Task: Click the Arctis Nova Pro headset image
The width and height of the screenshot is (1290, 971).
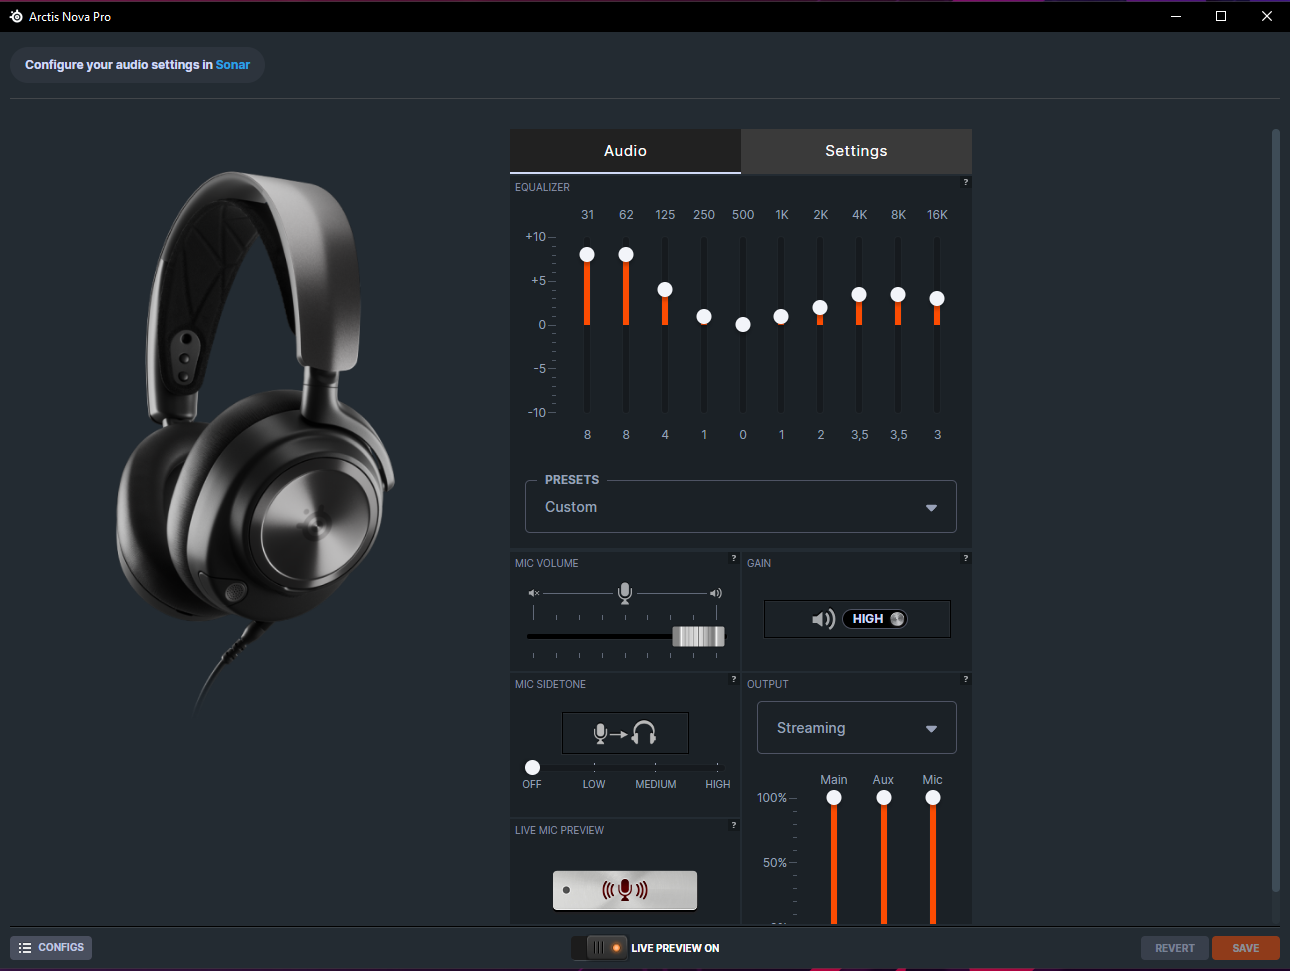Action: 255,440
